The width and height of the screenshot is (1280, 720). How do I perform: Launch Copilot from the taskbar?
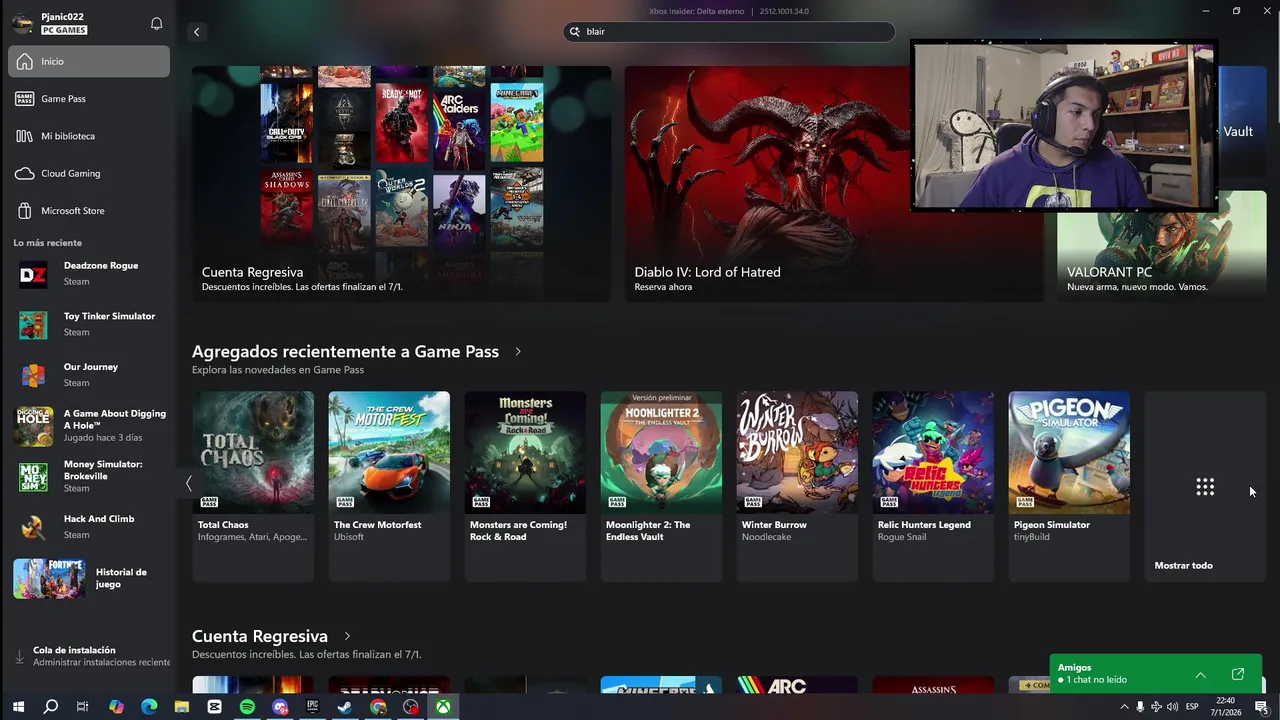pyautogui.click(x=116, y=707)
